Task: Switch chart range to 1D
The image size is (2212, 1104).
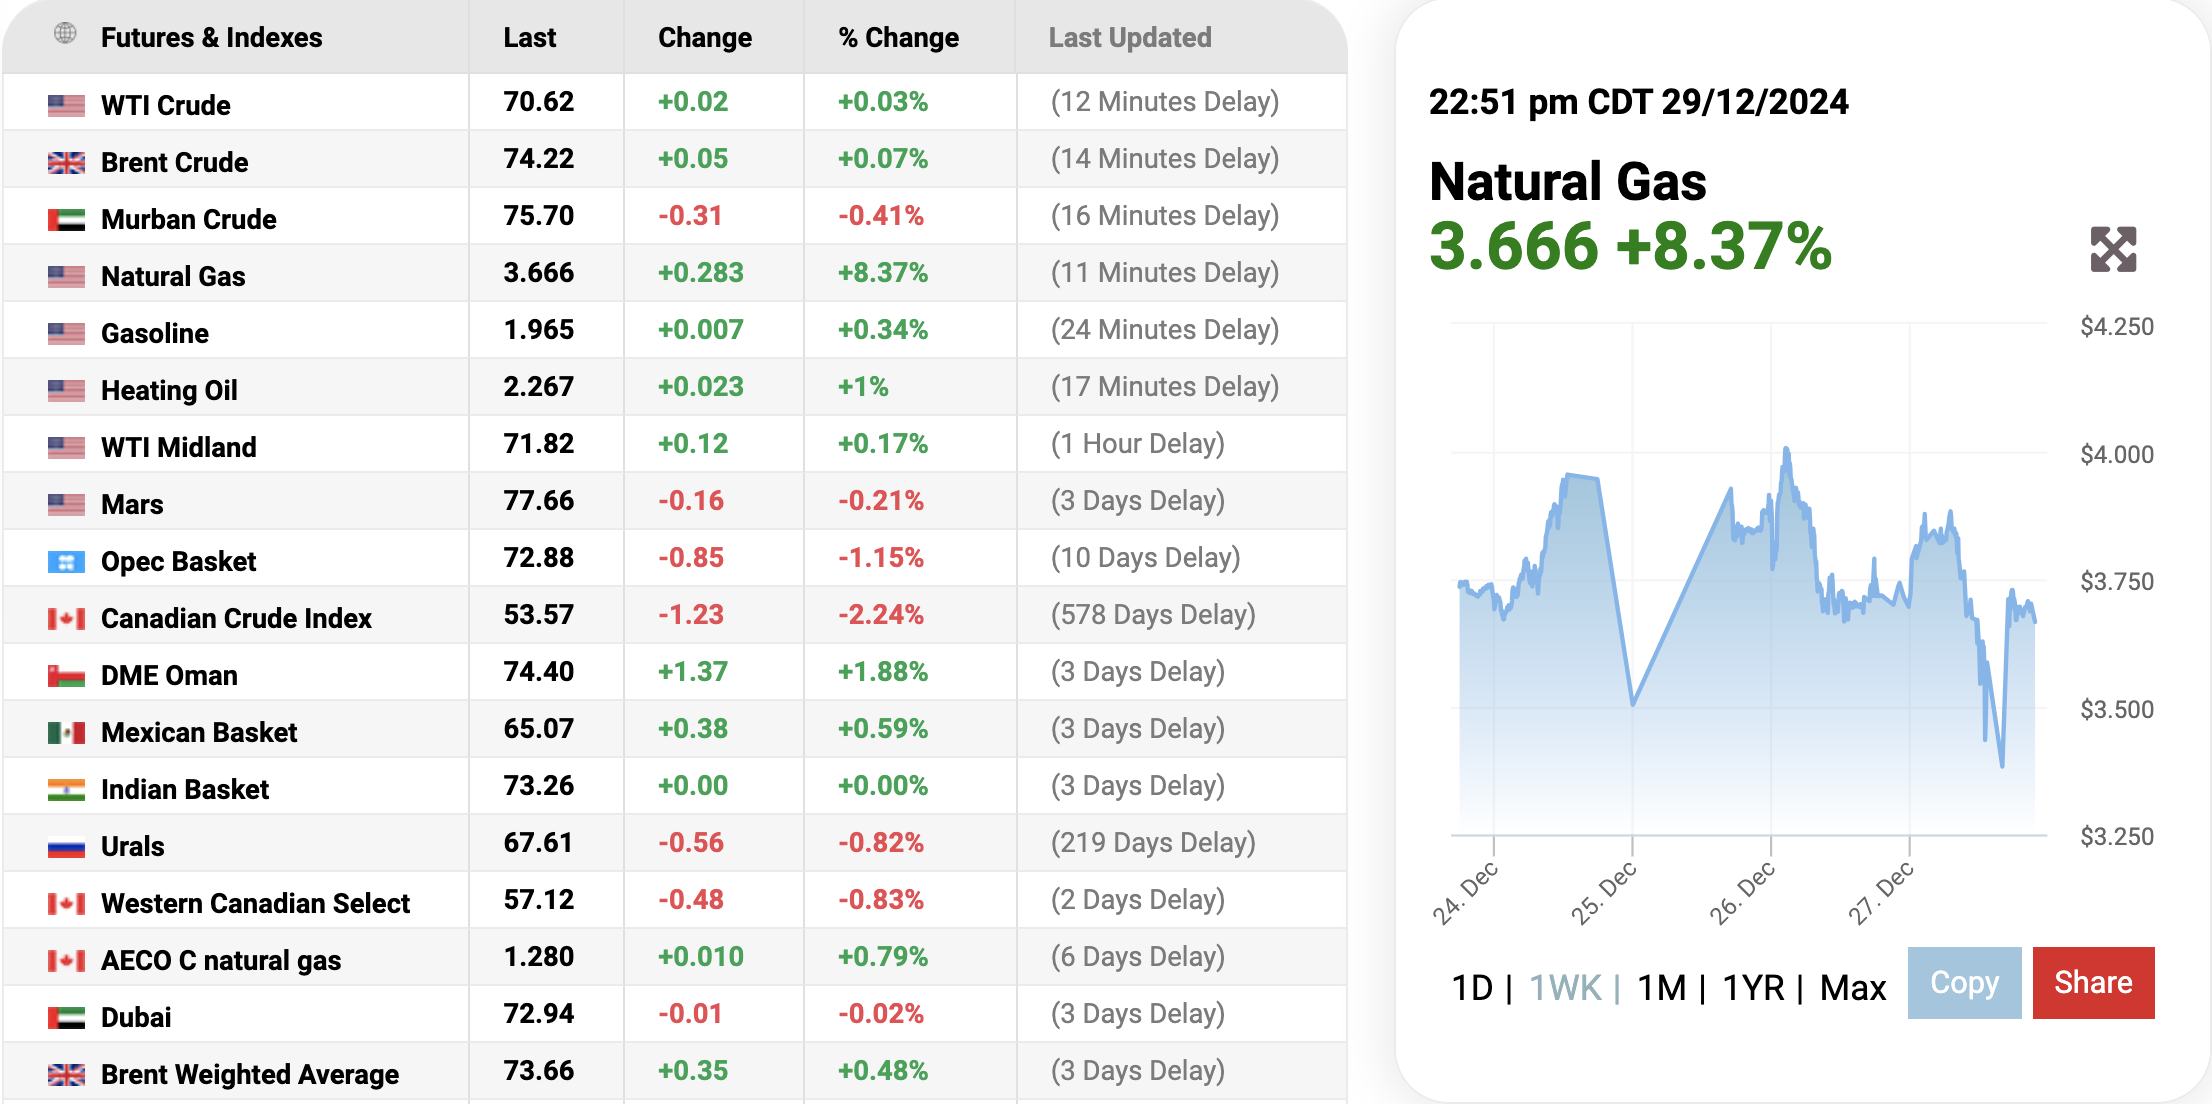Action: click(1472, 988)
